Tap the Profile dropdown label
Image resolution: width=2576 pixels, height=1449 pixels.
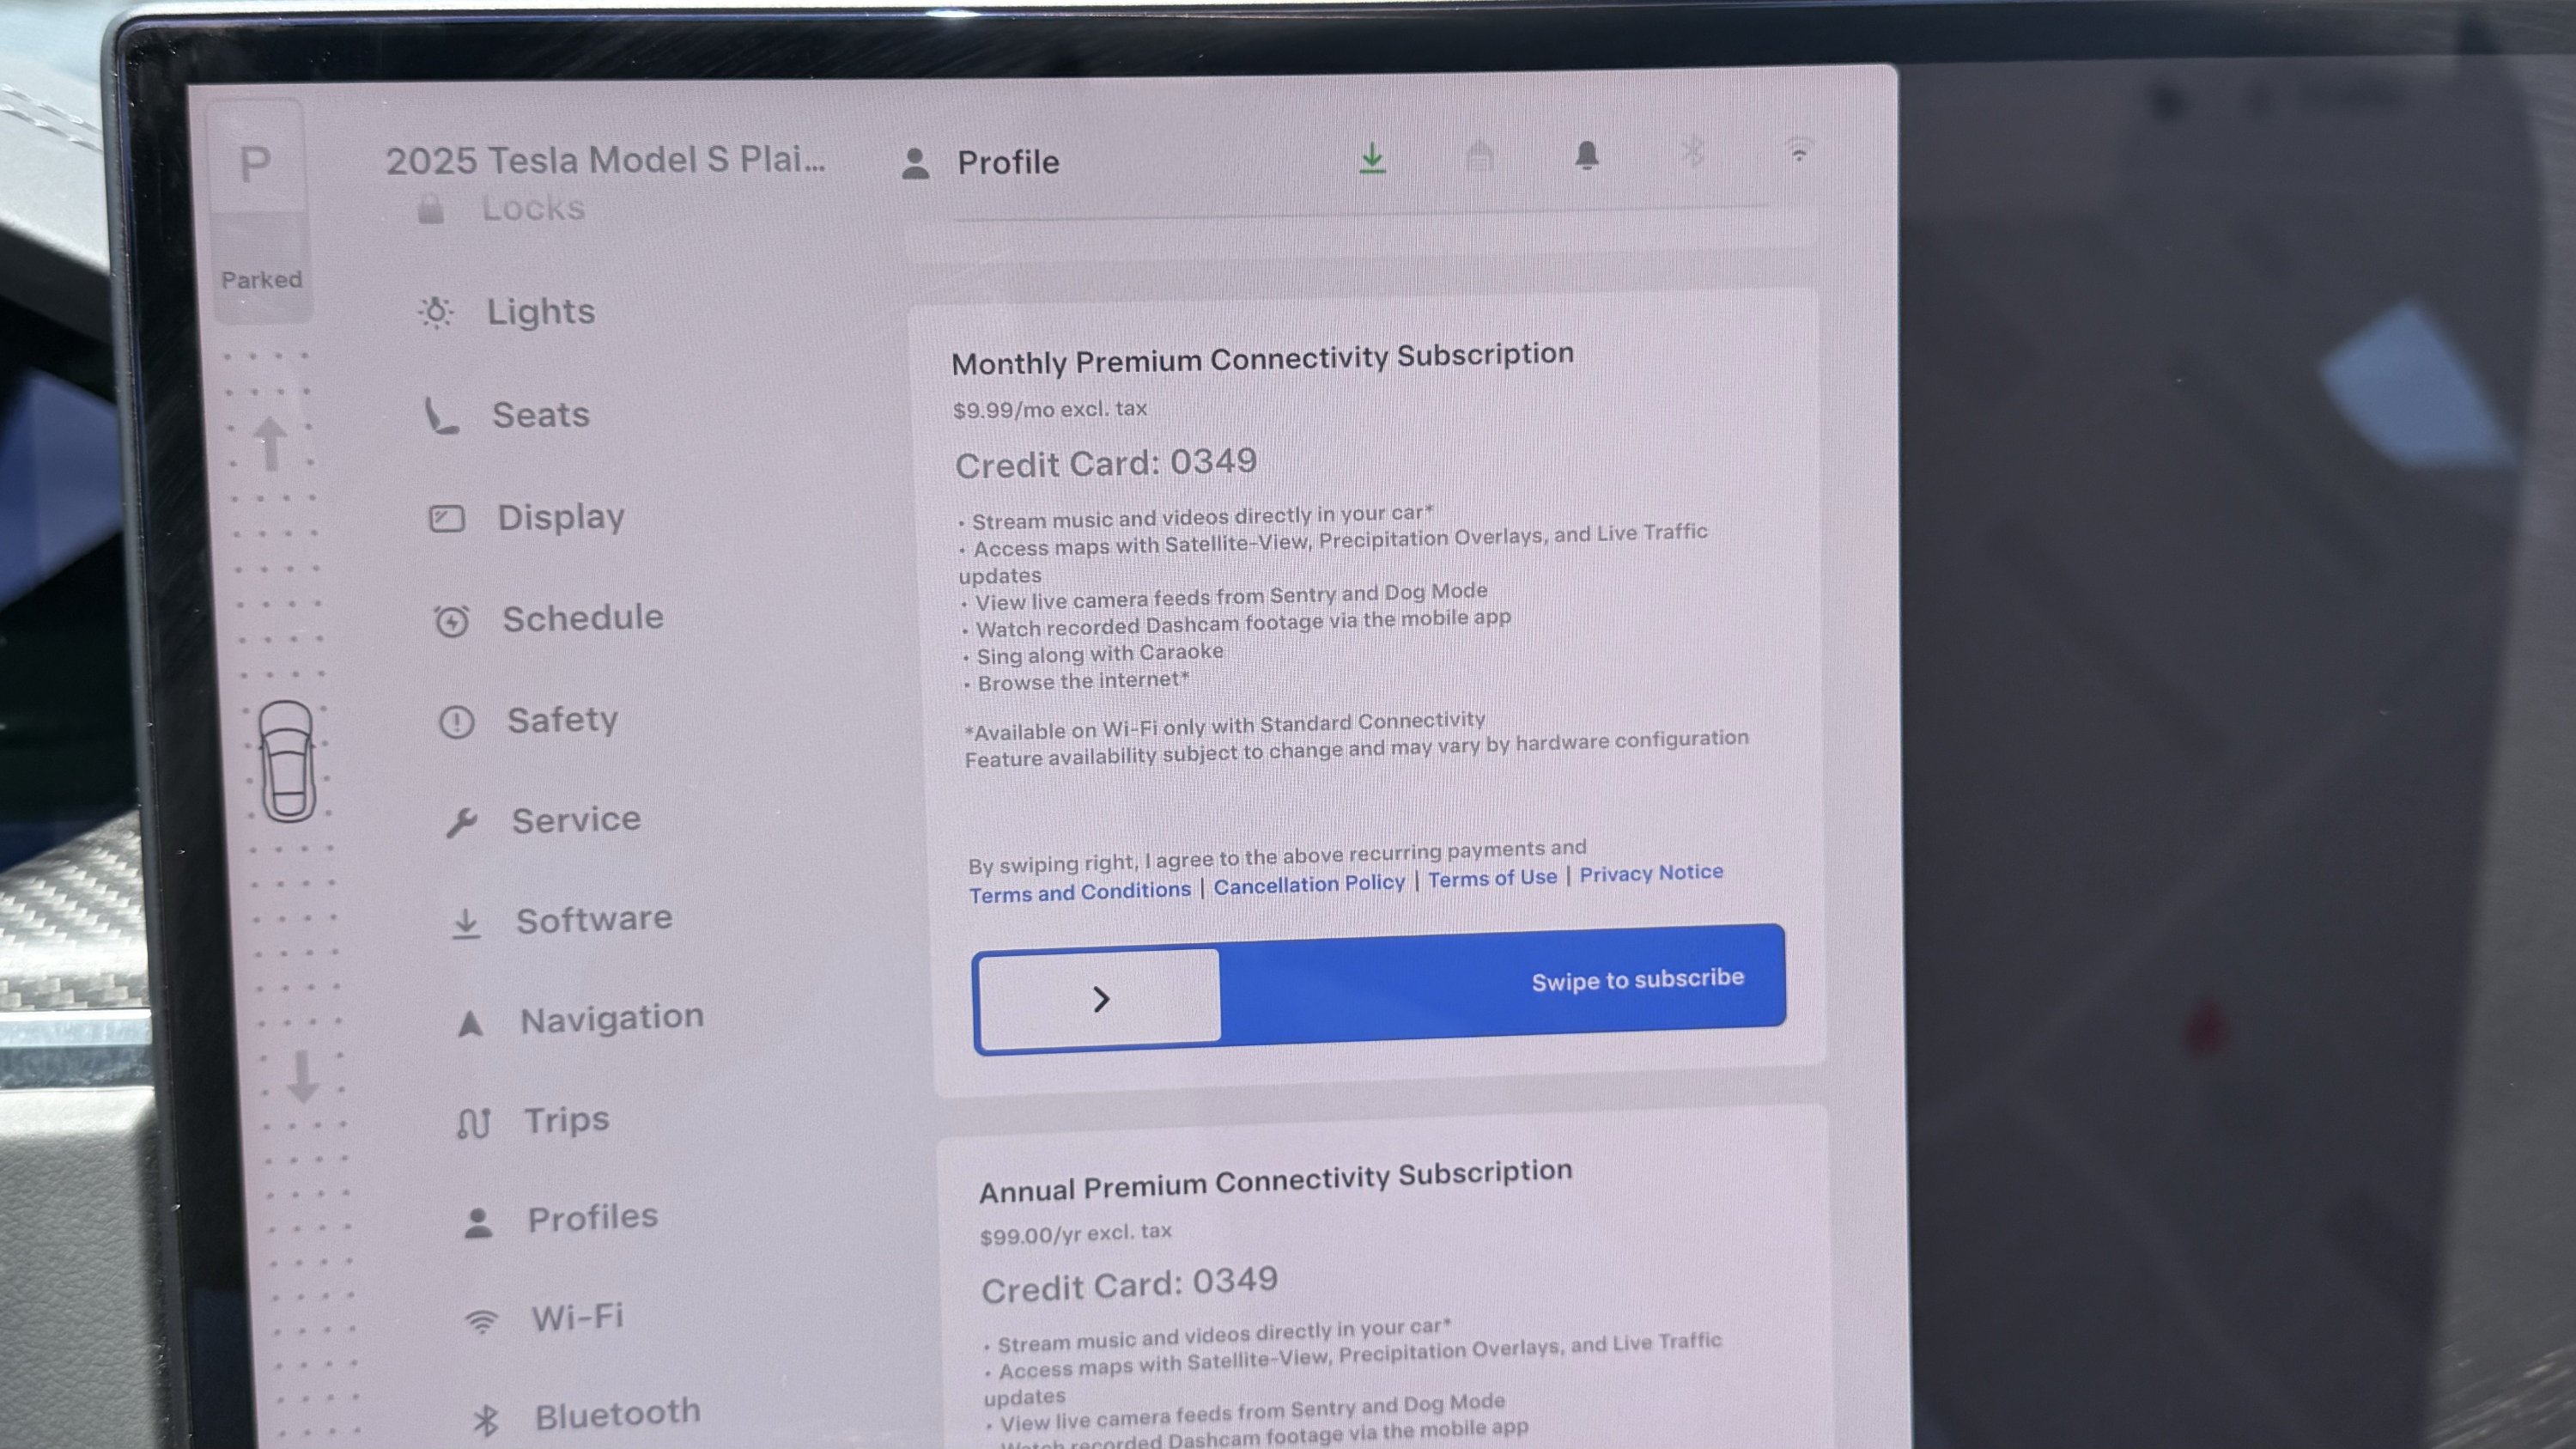1008,162
